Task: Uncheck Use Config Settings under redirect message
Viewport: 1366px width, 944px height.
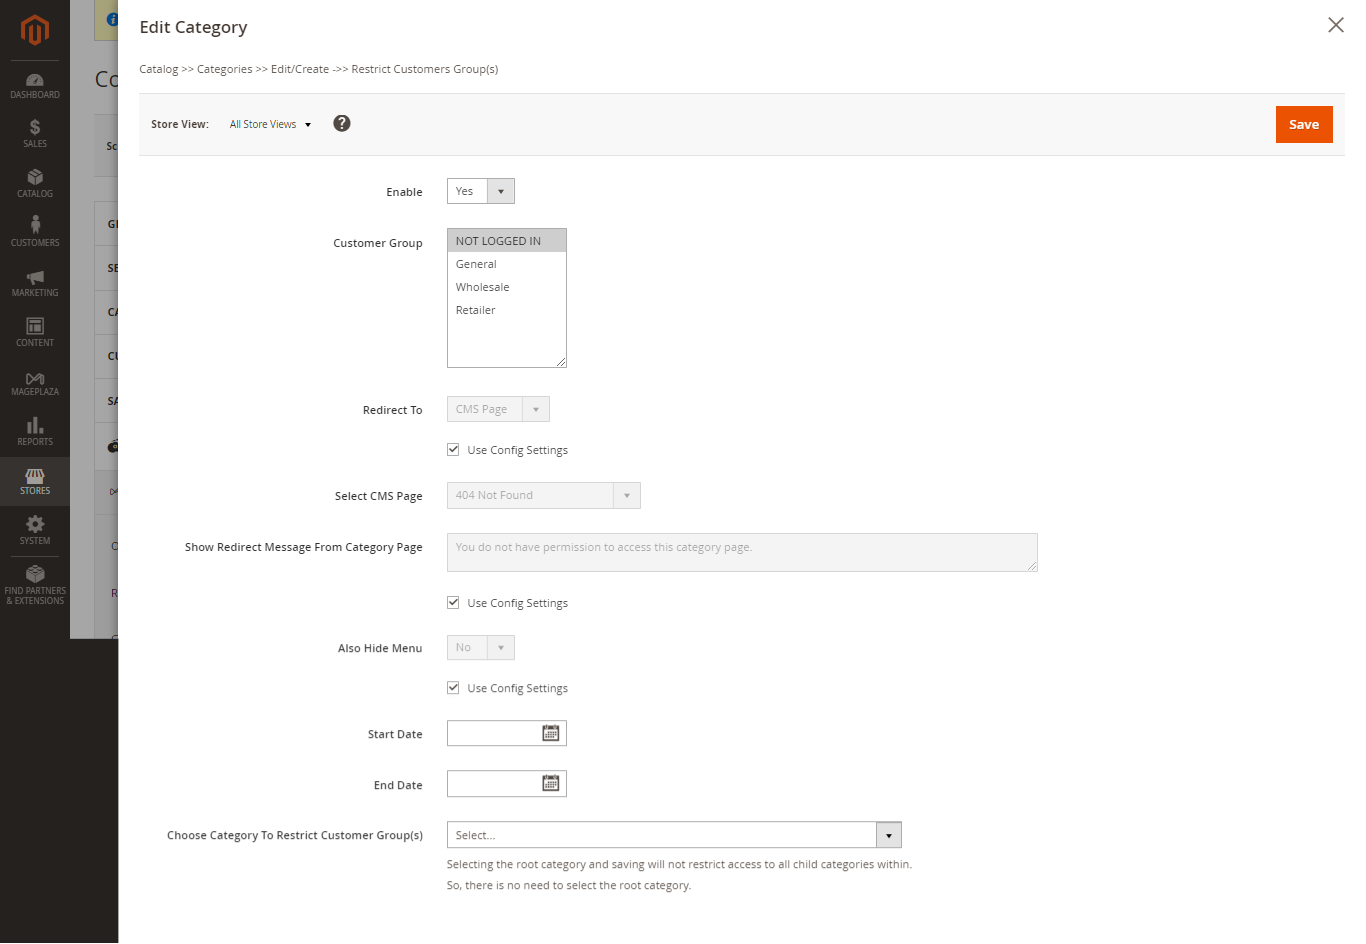Action: (x=454, y=603)
